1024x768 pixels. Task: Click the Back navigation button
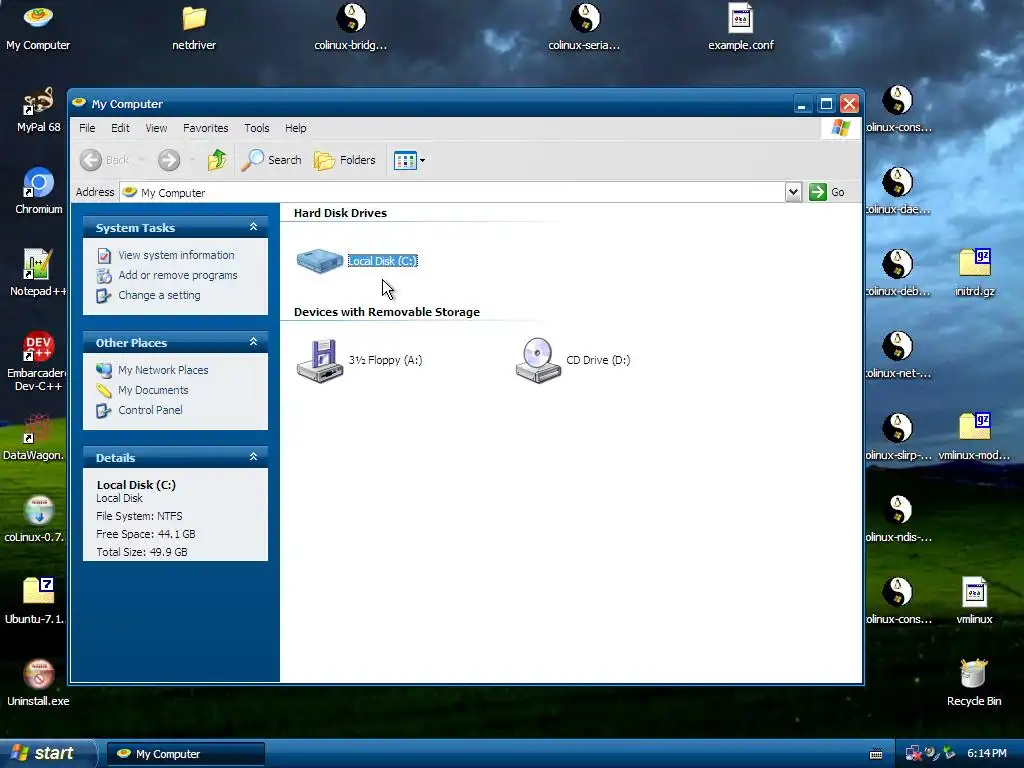[x=105, y=160]
